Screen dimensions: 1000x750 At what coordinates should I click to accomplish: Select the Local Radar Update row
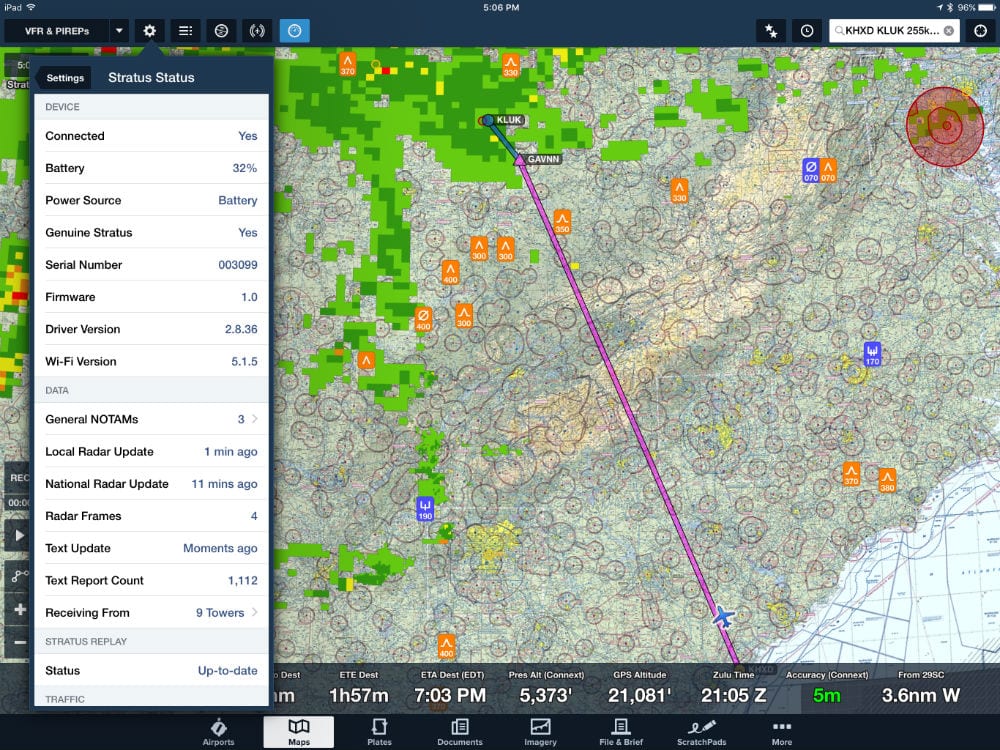point(151,452)
